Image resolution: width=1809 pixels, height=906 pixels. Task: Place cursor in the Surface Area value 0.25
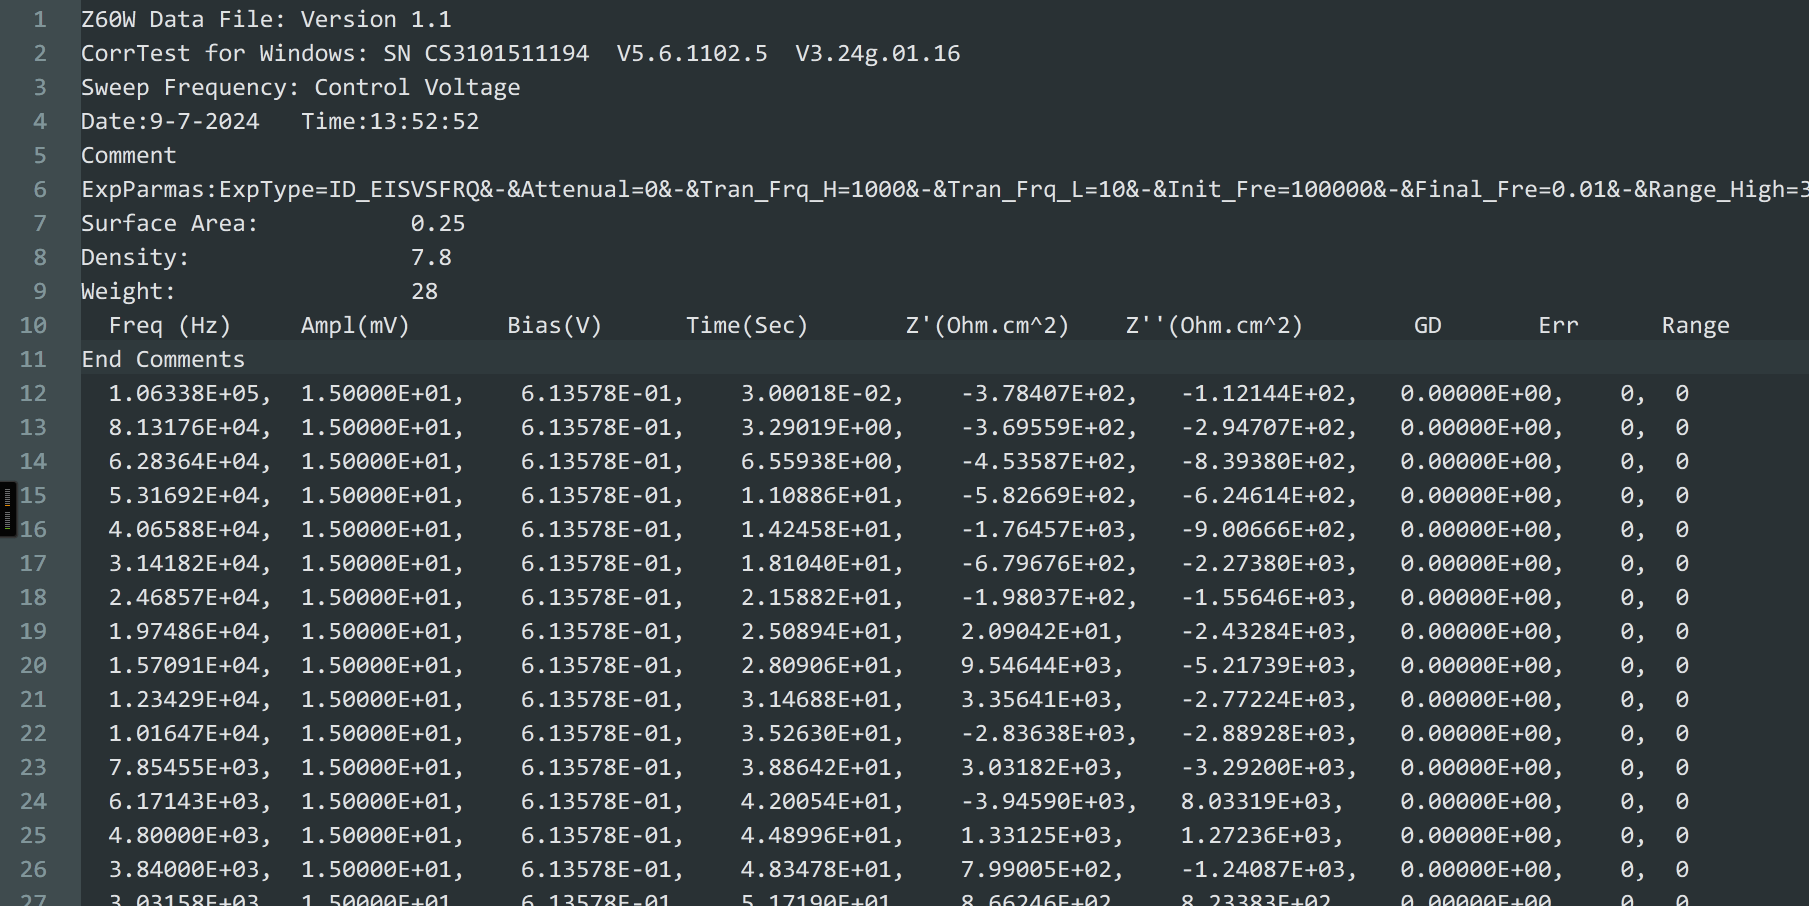click(x=438, y=223)
